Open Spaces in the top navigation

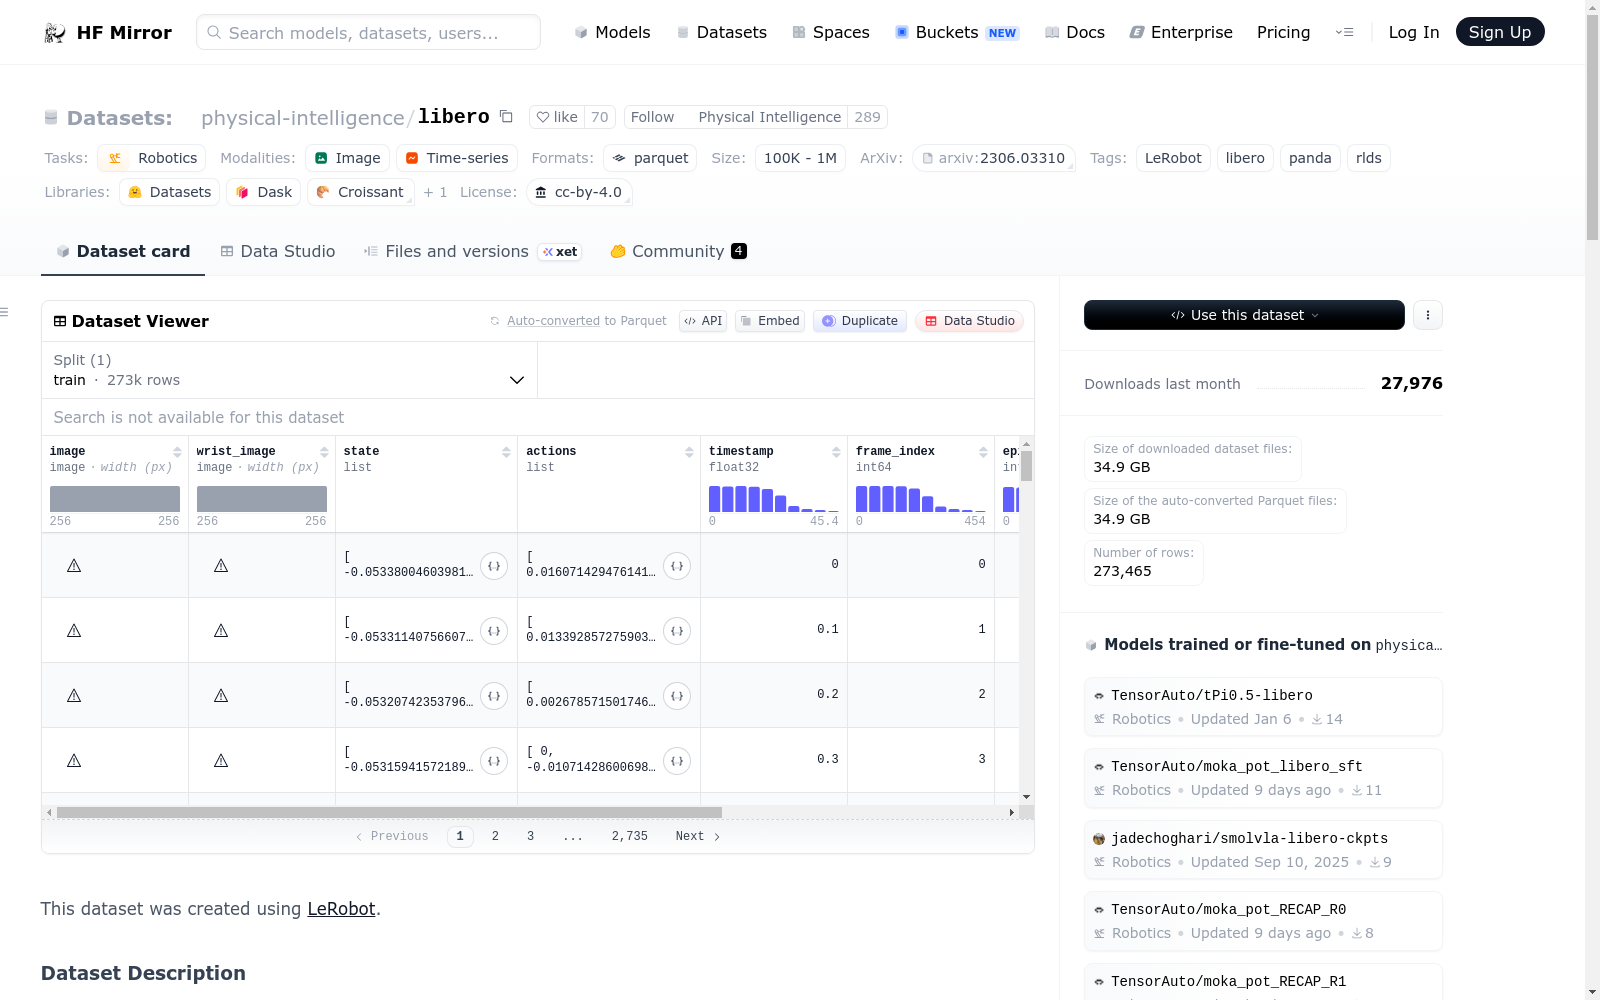(x=831, y=33)
